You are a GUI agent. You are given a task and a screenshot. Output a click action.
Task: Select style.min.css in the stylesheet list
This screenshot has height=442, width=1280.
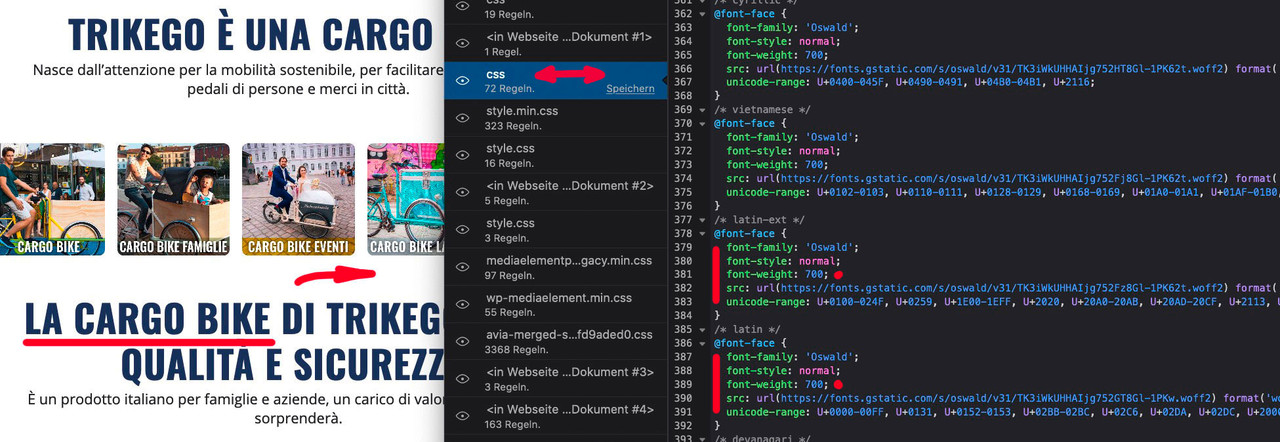(555, 117)
